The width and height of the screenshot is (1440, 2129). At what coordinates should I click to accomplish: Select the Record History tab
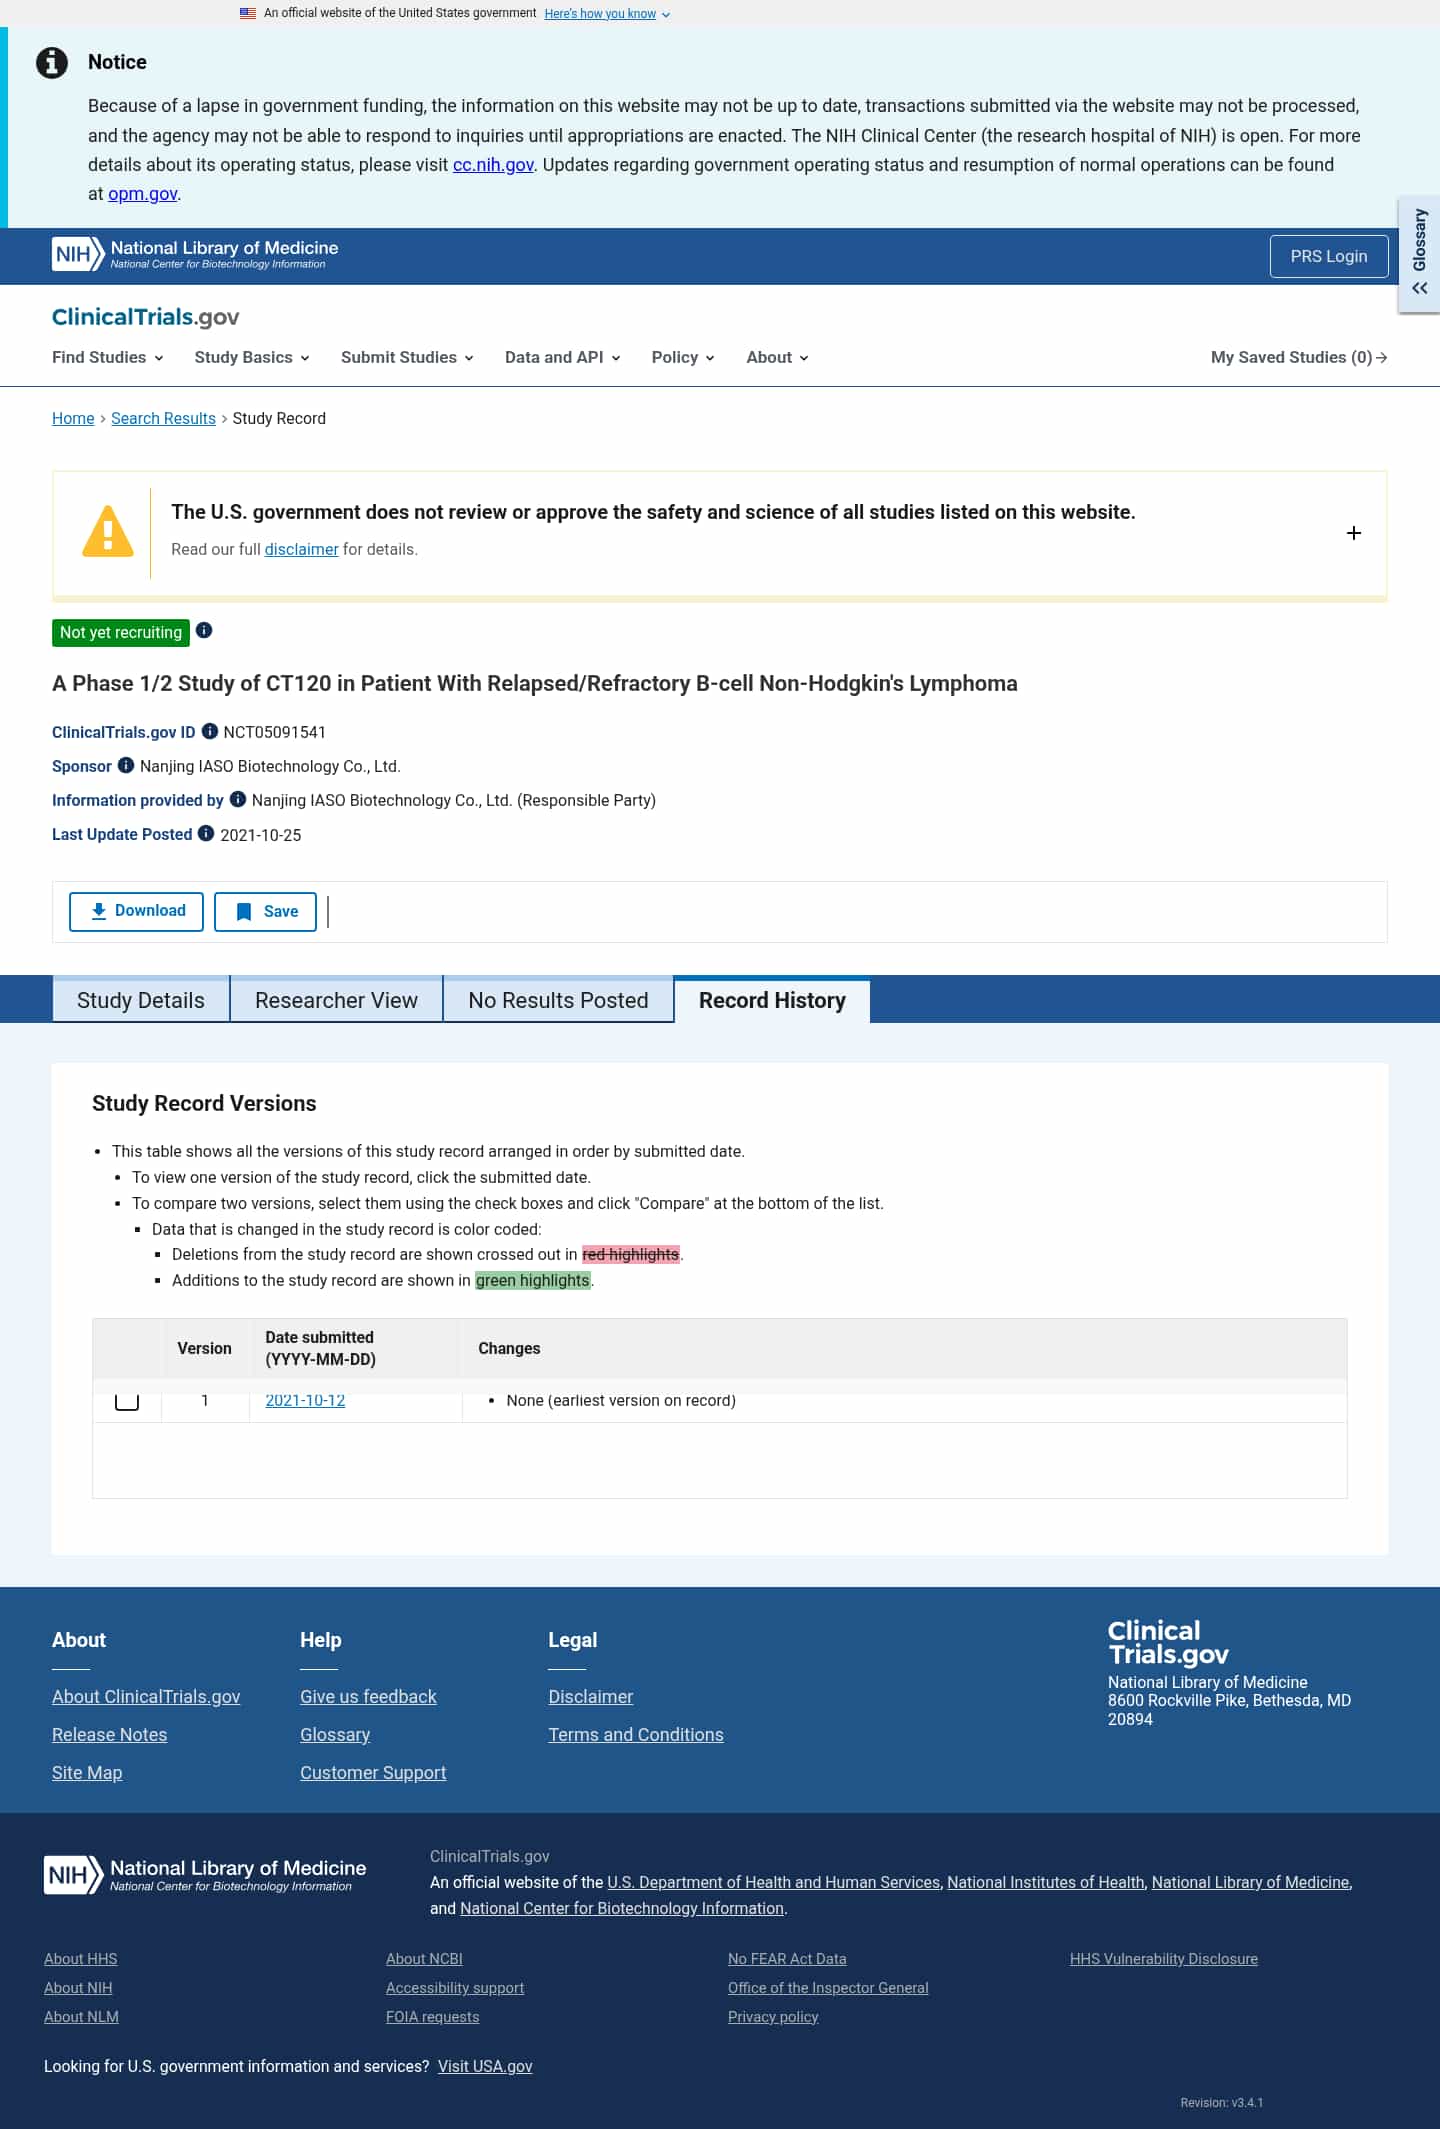coord(772,1000)
